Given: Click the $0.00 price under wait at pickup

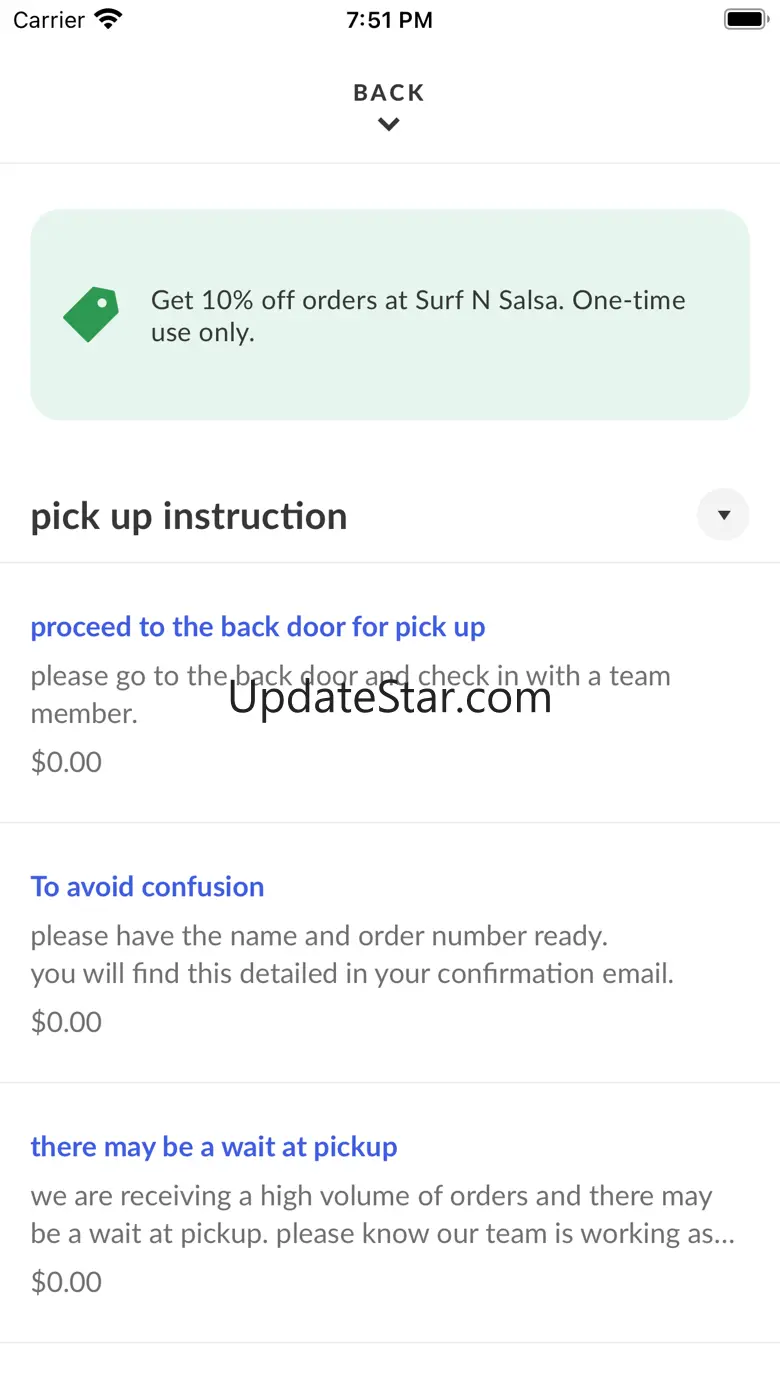Looking at the screenshot, I should tap(66, 1282).
